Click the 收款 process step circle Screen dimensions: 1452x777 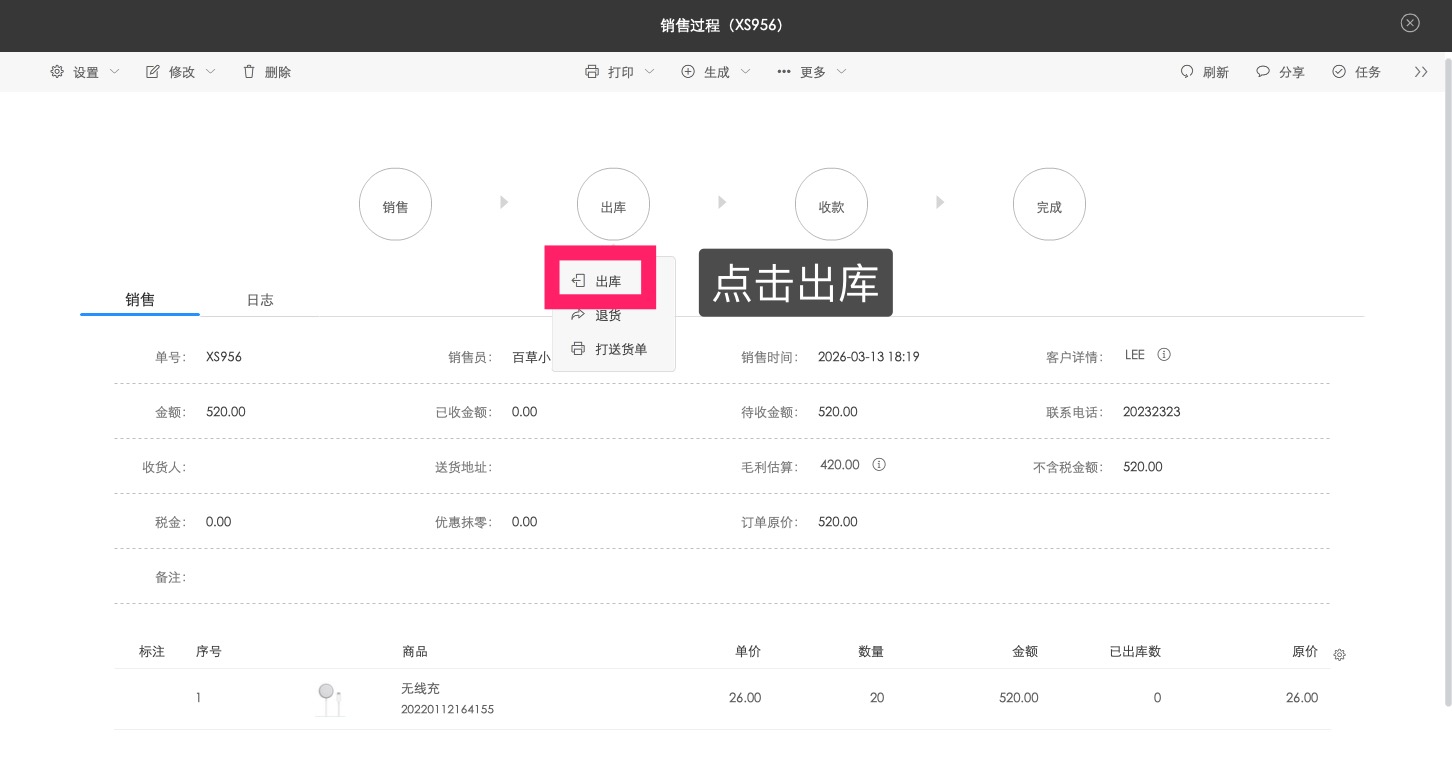(831, 203)
